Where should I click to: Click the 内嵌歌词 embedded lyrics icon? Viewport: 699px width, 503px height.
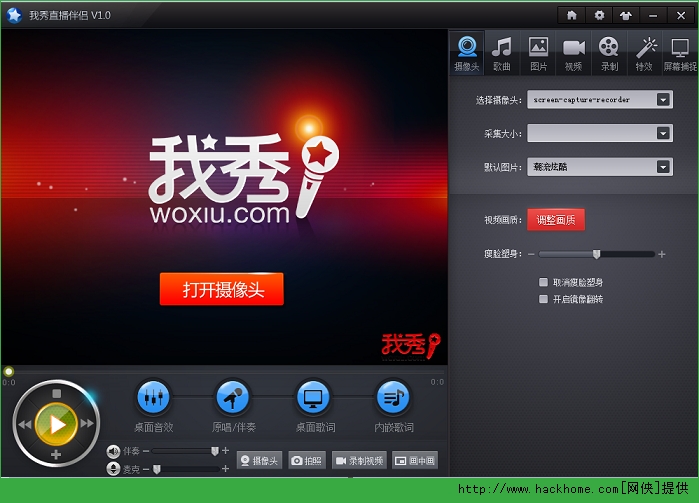[x=393, y=396]
